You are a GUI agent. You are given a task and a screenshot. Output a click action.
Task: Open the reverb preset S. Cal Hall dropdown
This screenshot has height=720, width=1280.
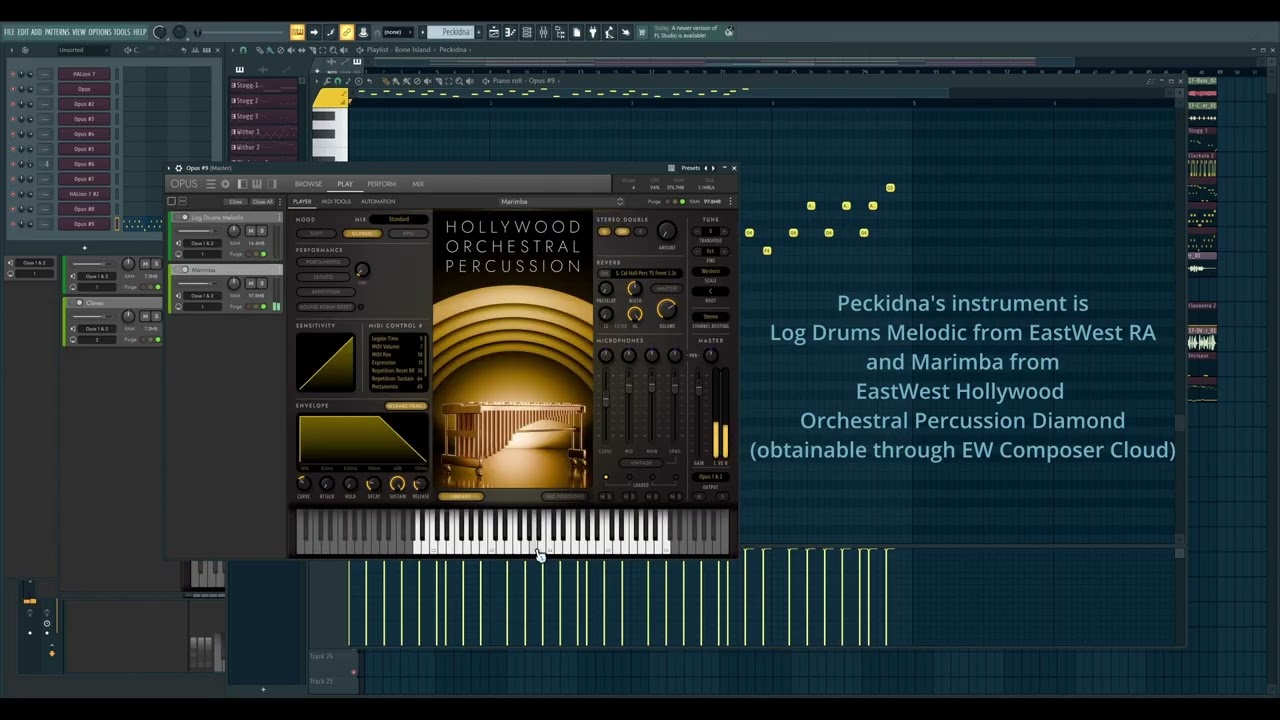[x=646, y=273]
